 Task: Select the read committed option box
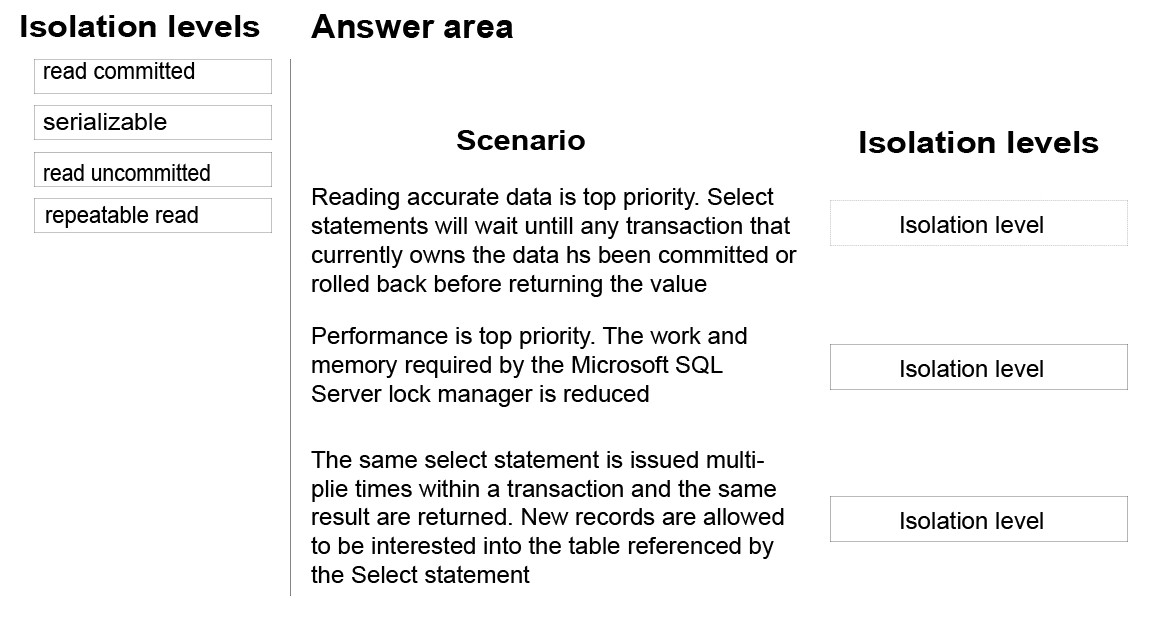coord(153,76)
